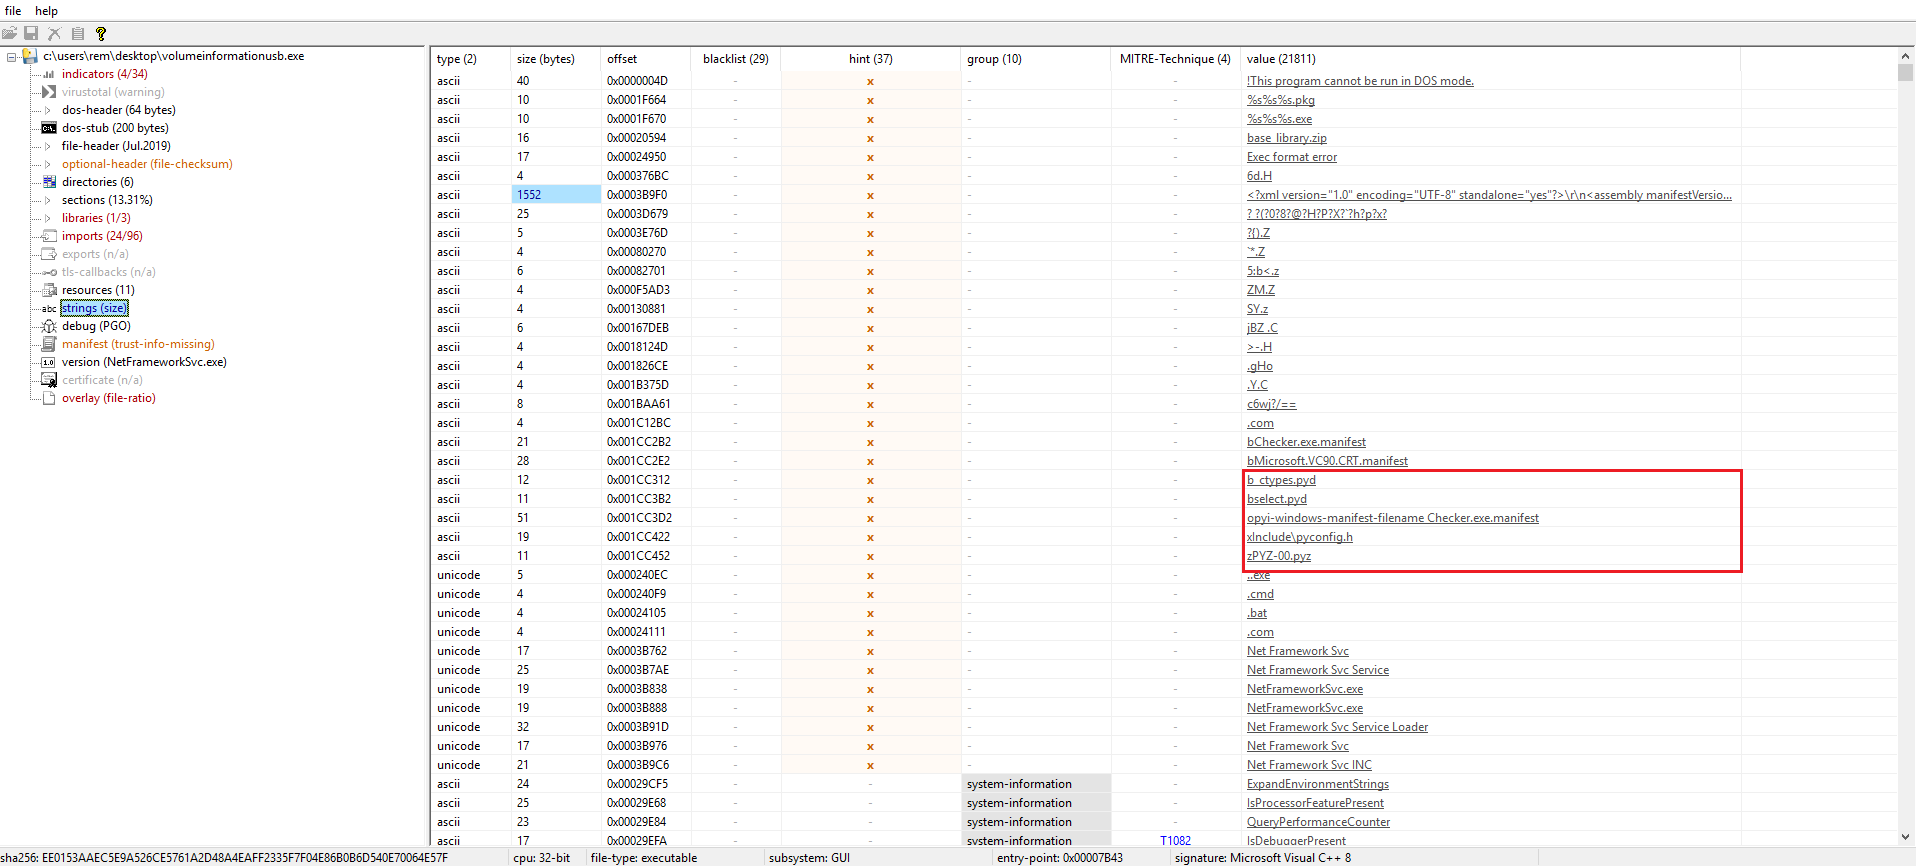
Task: Click the vertical scrollbar thumb
Action: click(1906, 73)
